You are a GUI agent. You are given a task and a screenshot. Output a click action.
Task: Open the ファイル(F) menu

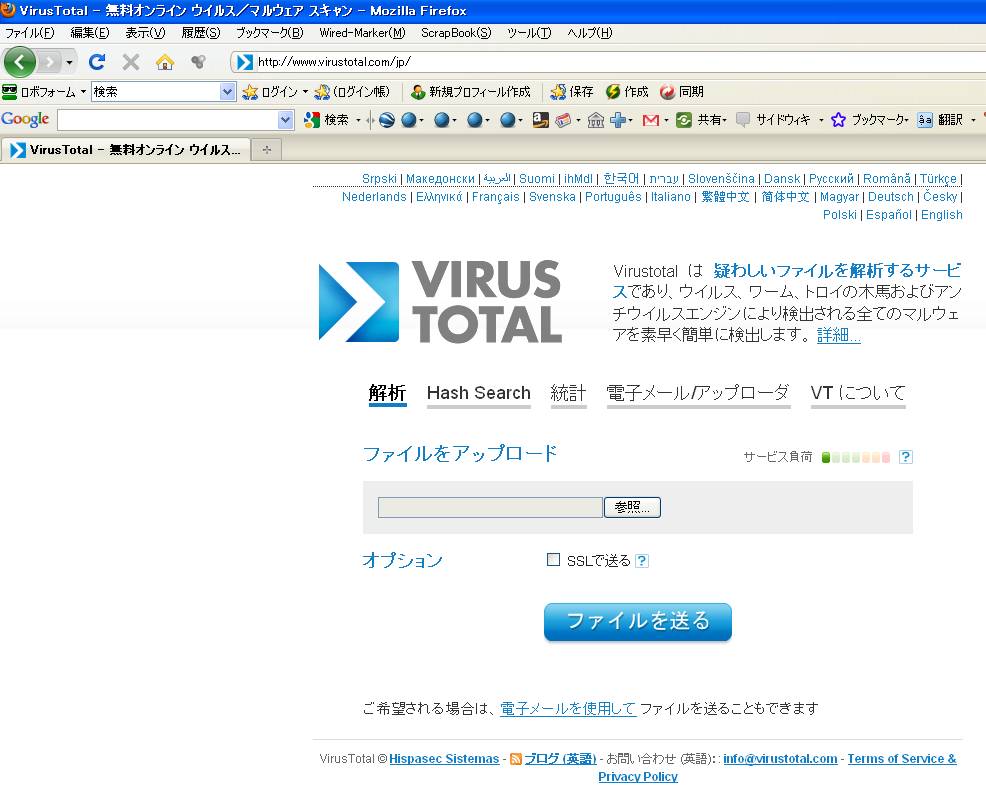point(30,33)
